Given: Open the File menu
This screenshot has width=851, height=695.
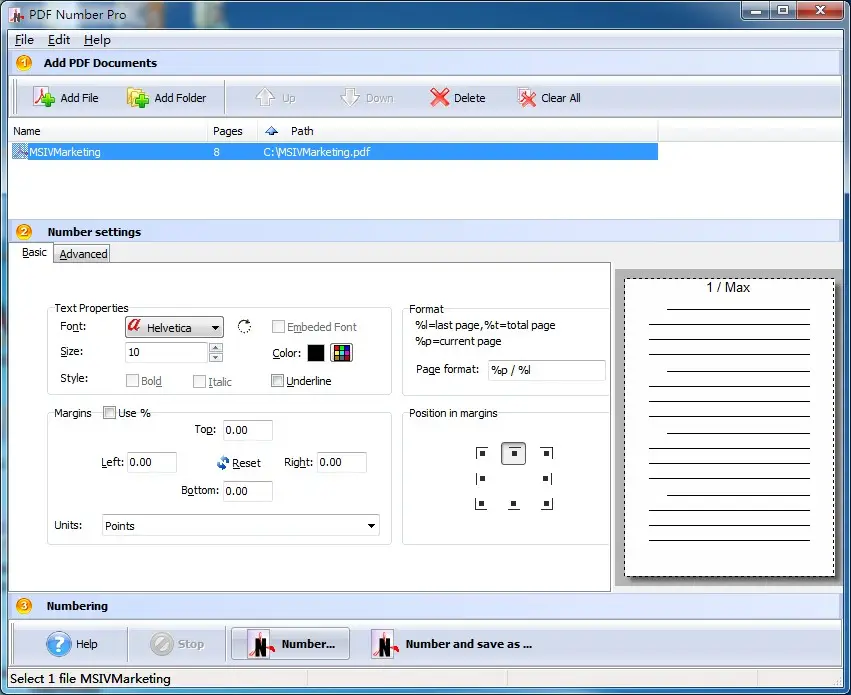Looking at the screenshot, I should click(24, 40).
